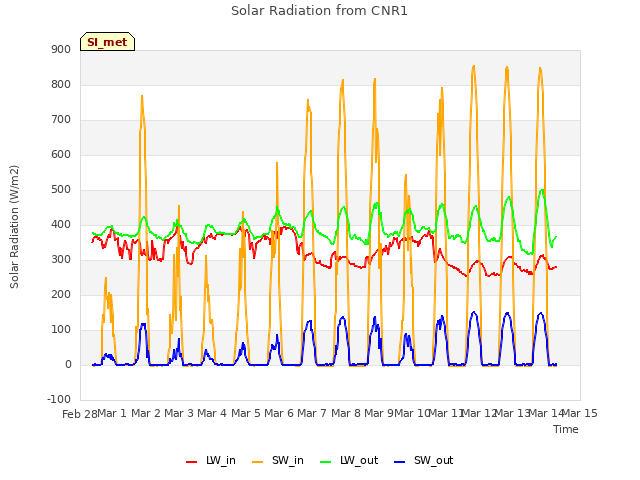Click the 900 y-axis tick label
This screenshot has width=640, height=480.
pyautogui.click(x=61, y=50)
